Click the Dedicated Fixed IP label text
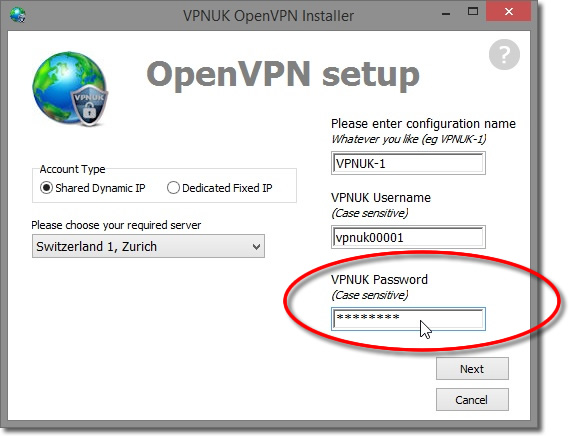 [x=227, y=188]
